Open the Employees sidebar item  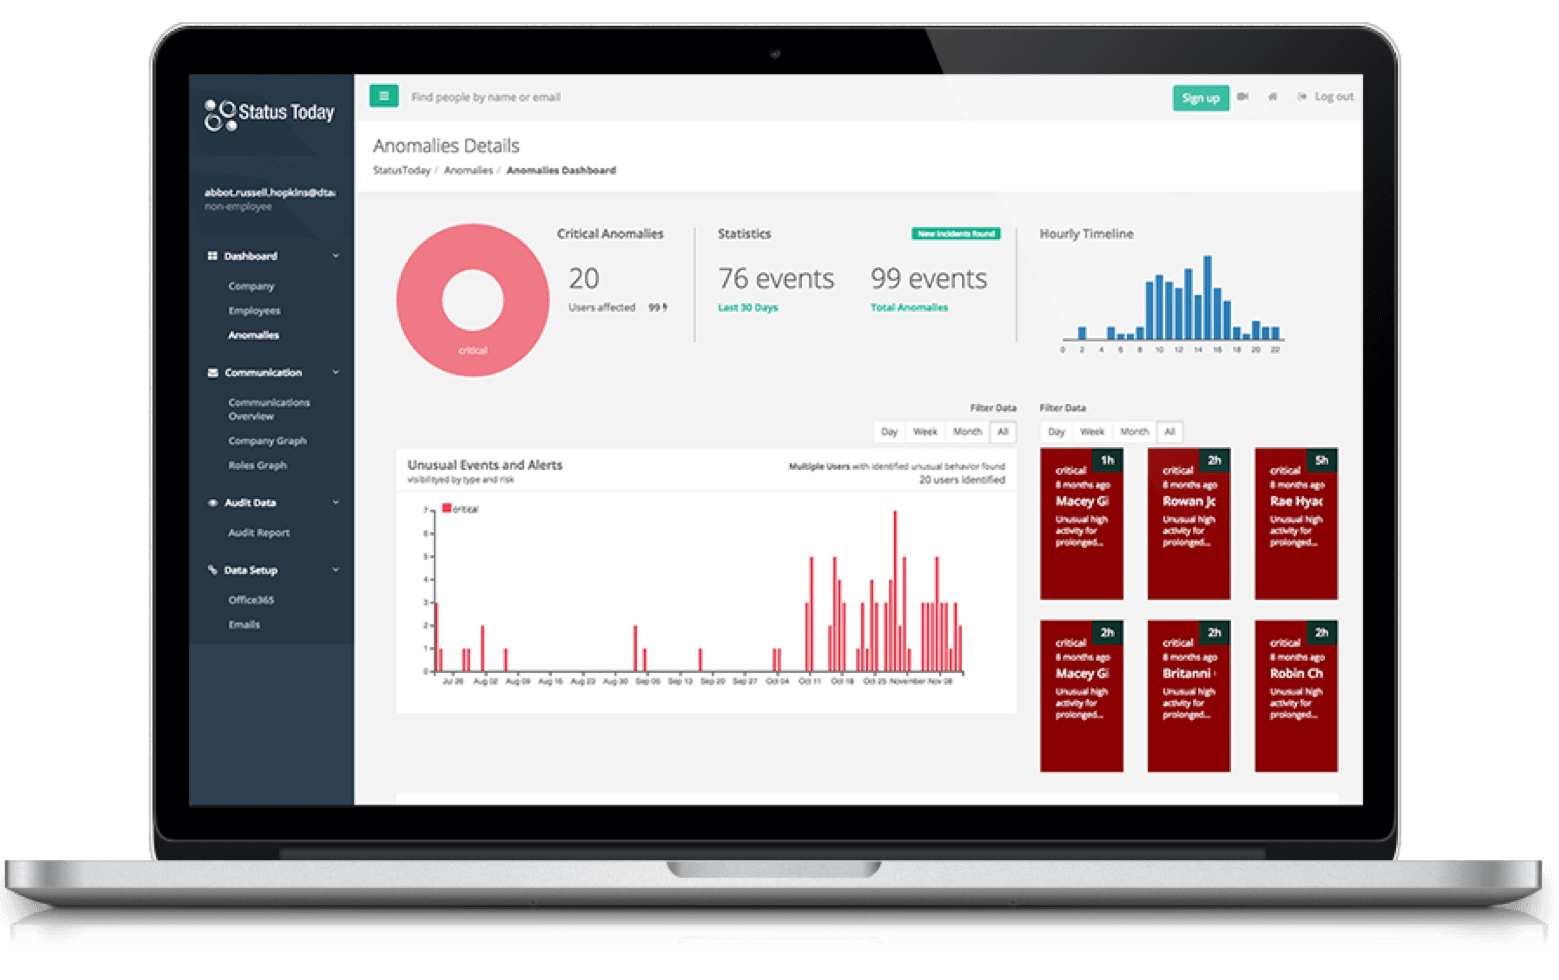[x=254, y=311]
